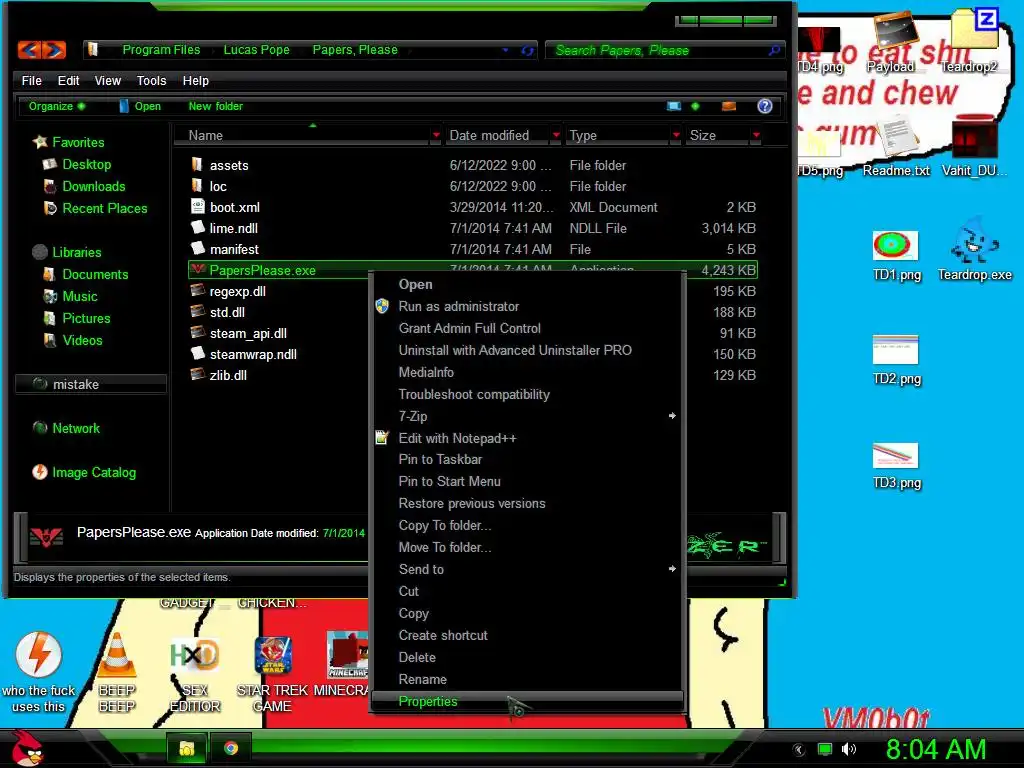Choose Uninstall with Advanced Uninstaller PRO
Viewport: 1024px width, 768px height.
[527, 350]
